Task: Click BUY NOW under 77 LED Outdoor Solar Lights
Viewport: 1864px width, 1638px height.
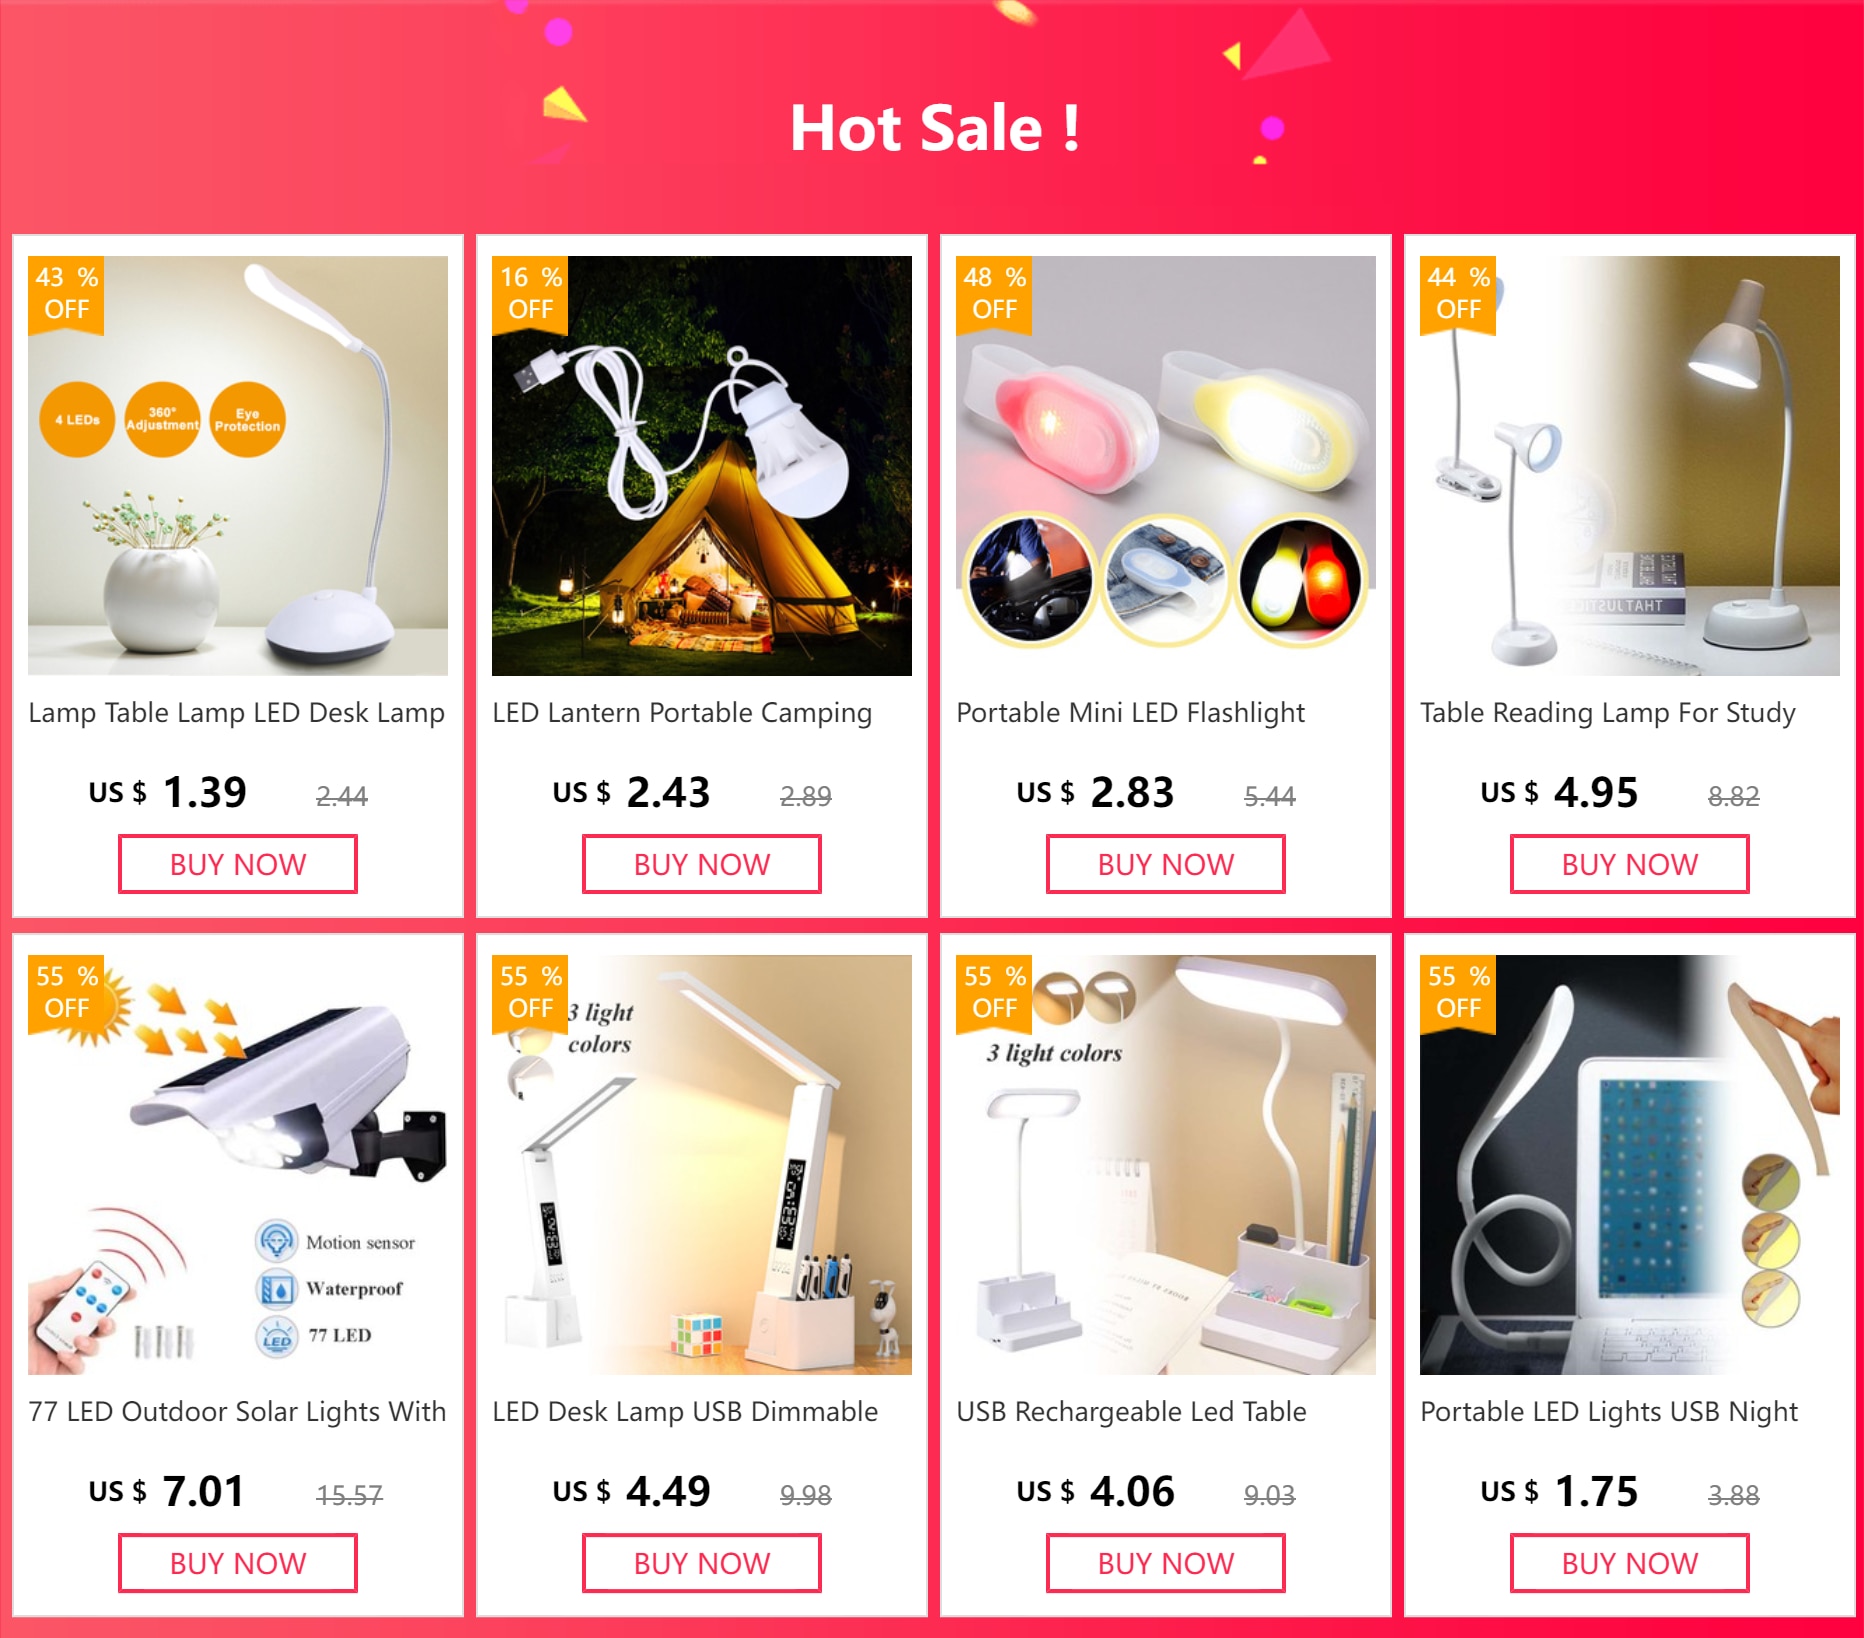Action: (238, 1563)
